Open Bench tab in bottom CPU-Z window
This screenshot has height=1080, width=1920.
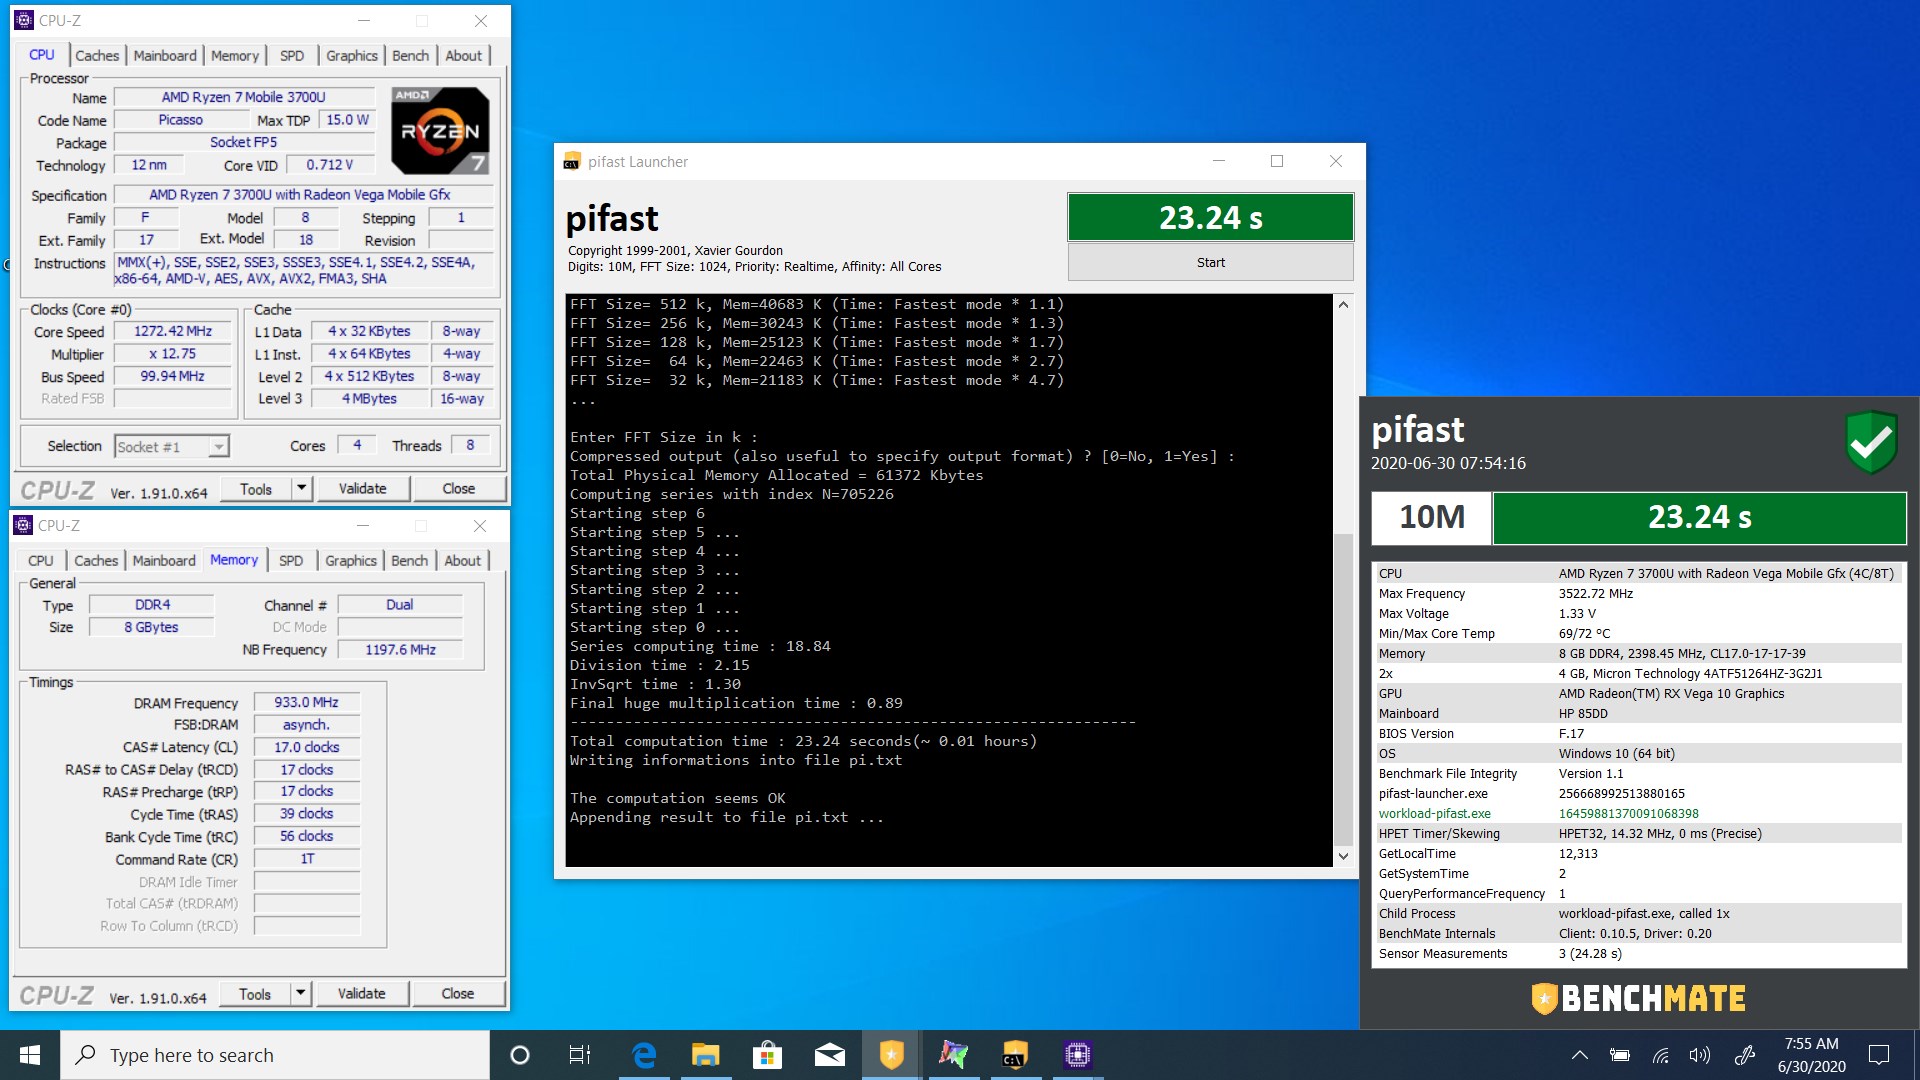409,561
